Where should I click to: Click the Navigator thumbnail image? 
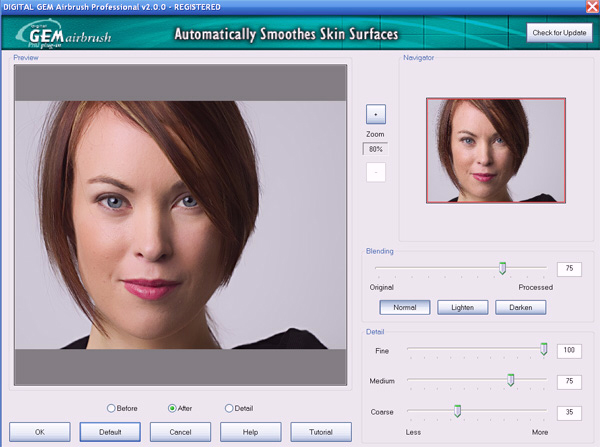pos(495,150)
